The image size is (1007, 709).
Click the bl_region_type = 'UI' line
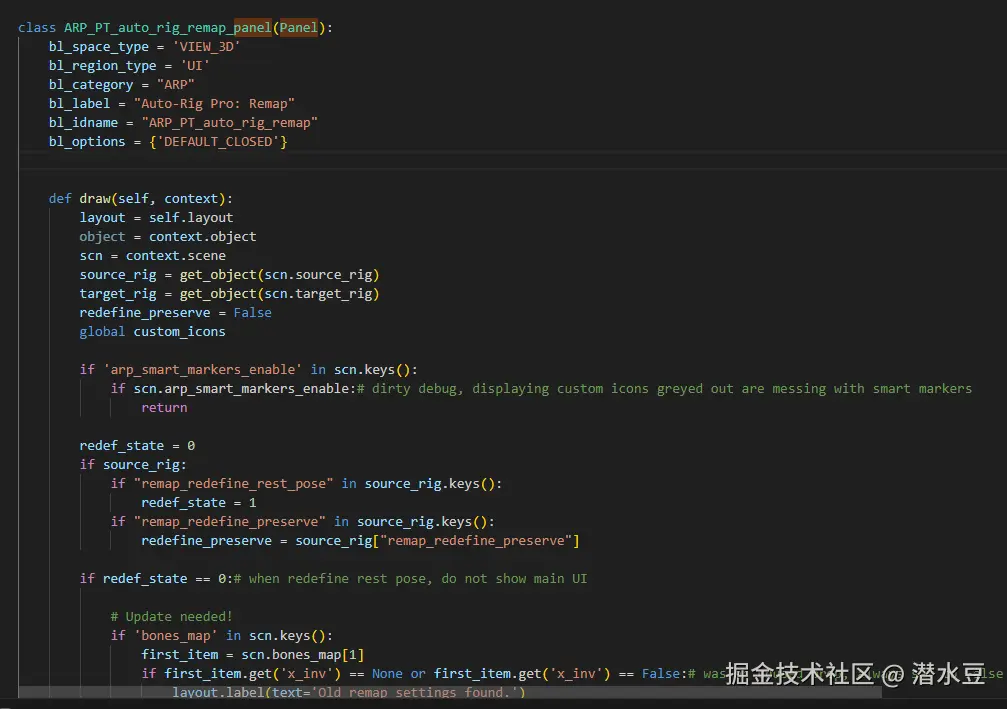click(129, 66)
